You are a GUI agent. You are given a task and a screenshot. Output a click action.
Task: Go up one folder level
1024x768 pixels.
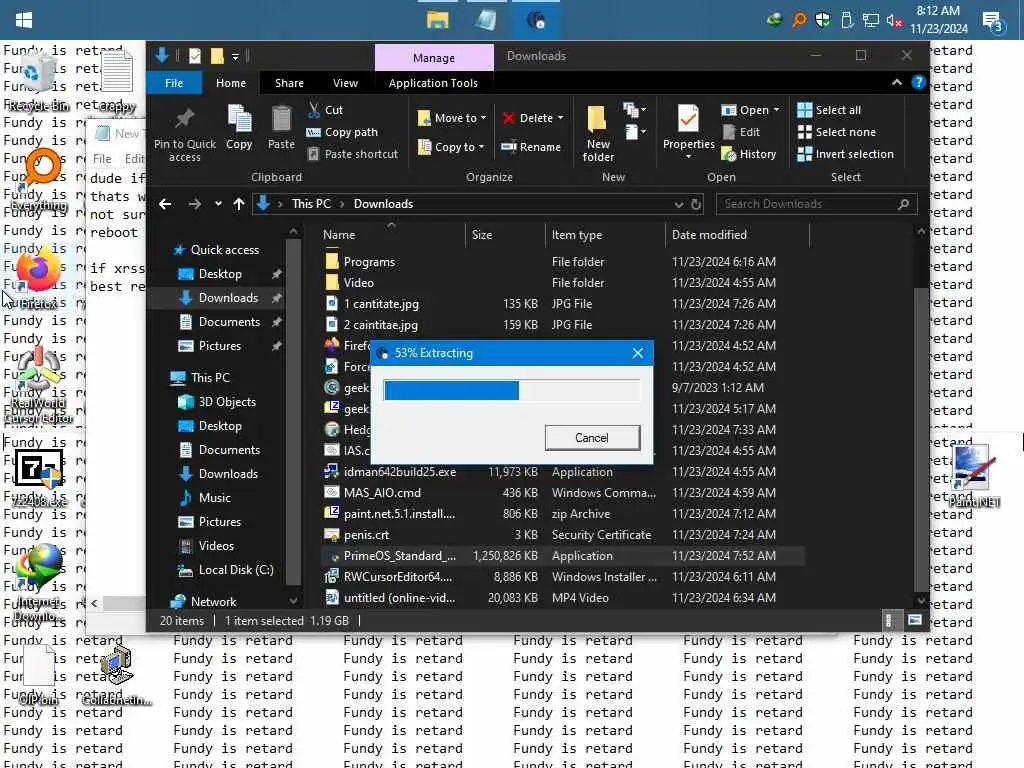click(x=239, y=204)
